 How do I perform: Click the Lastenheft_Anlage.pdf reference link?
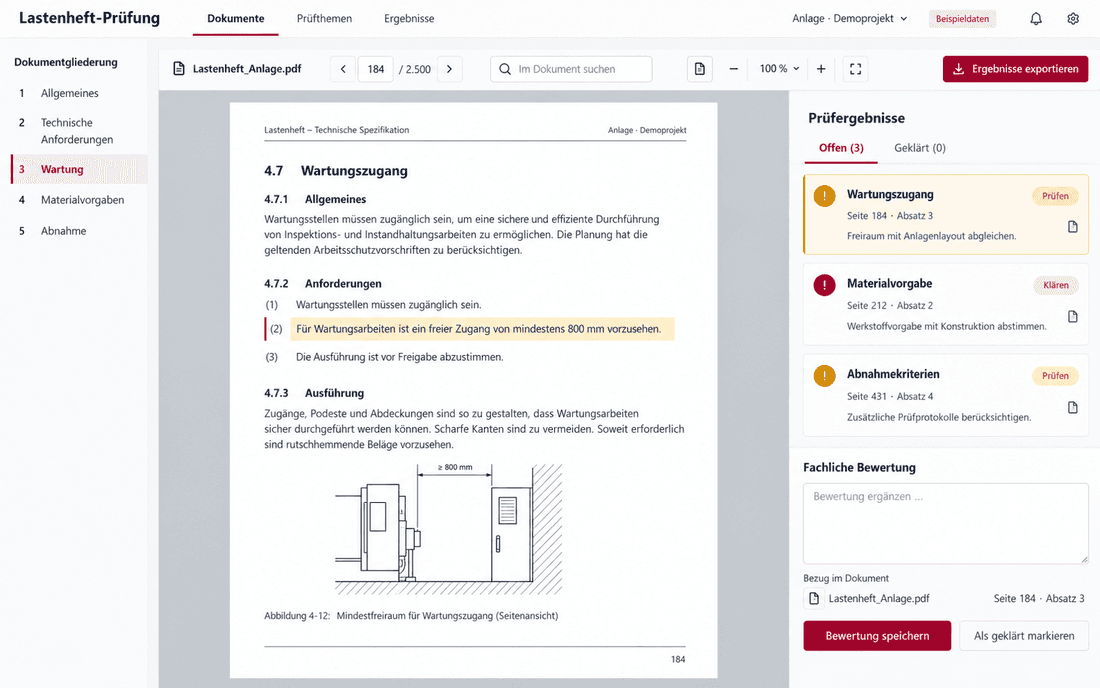(x=878, y=598)
